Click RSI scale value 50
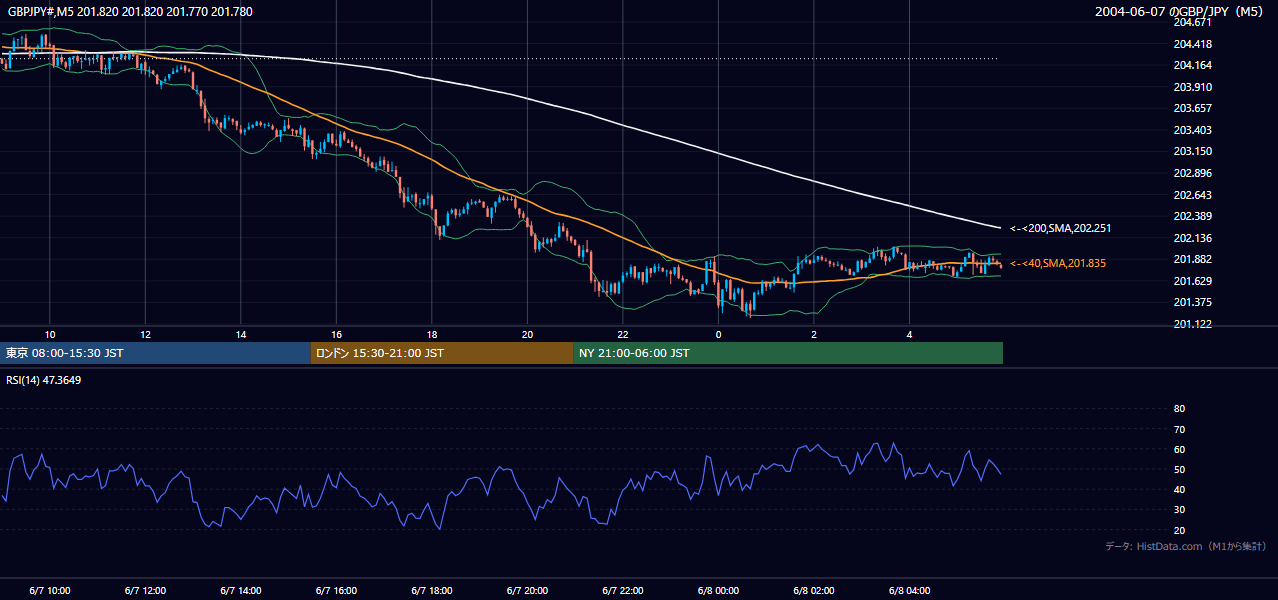Viewport: 1278px width, 600px height. (1179, 469)
